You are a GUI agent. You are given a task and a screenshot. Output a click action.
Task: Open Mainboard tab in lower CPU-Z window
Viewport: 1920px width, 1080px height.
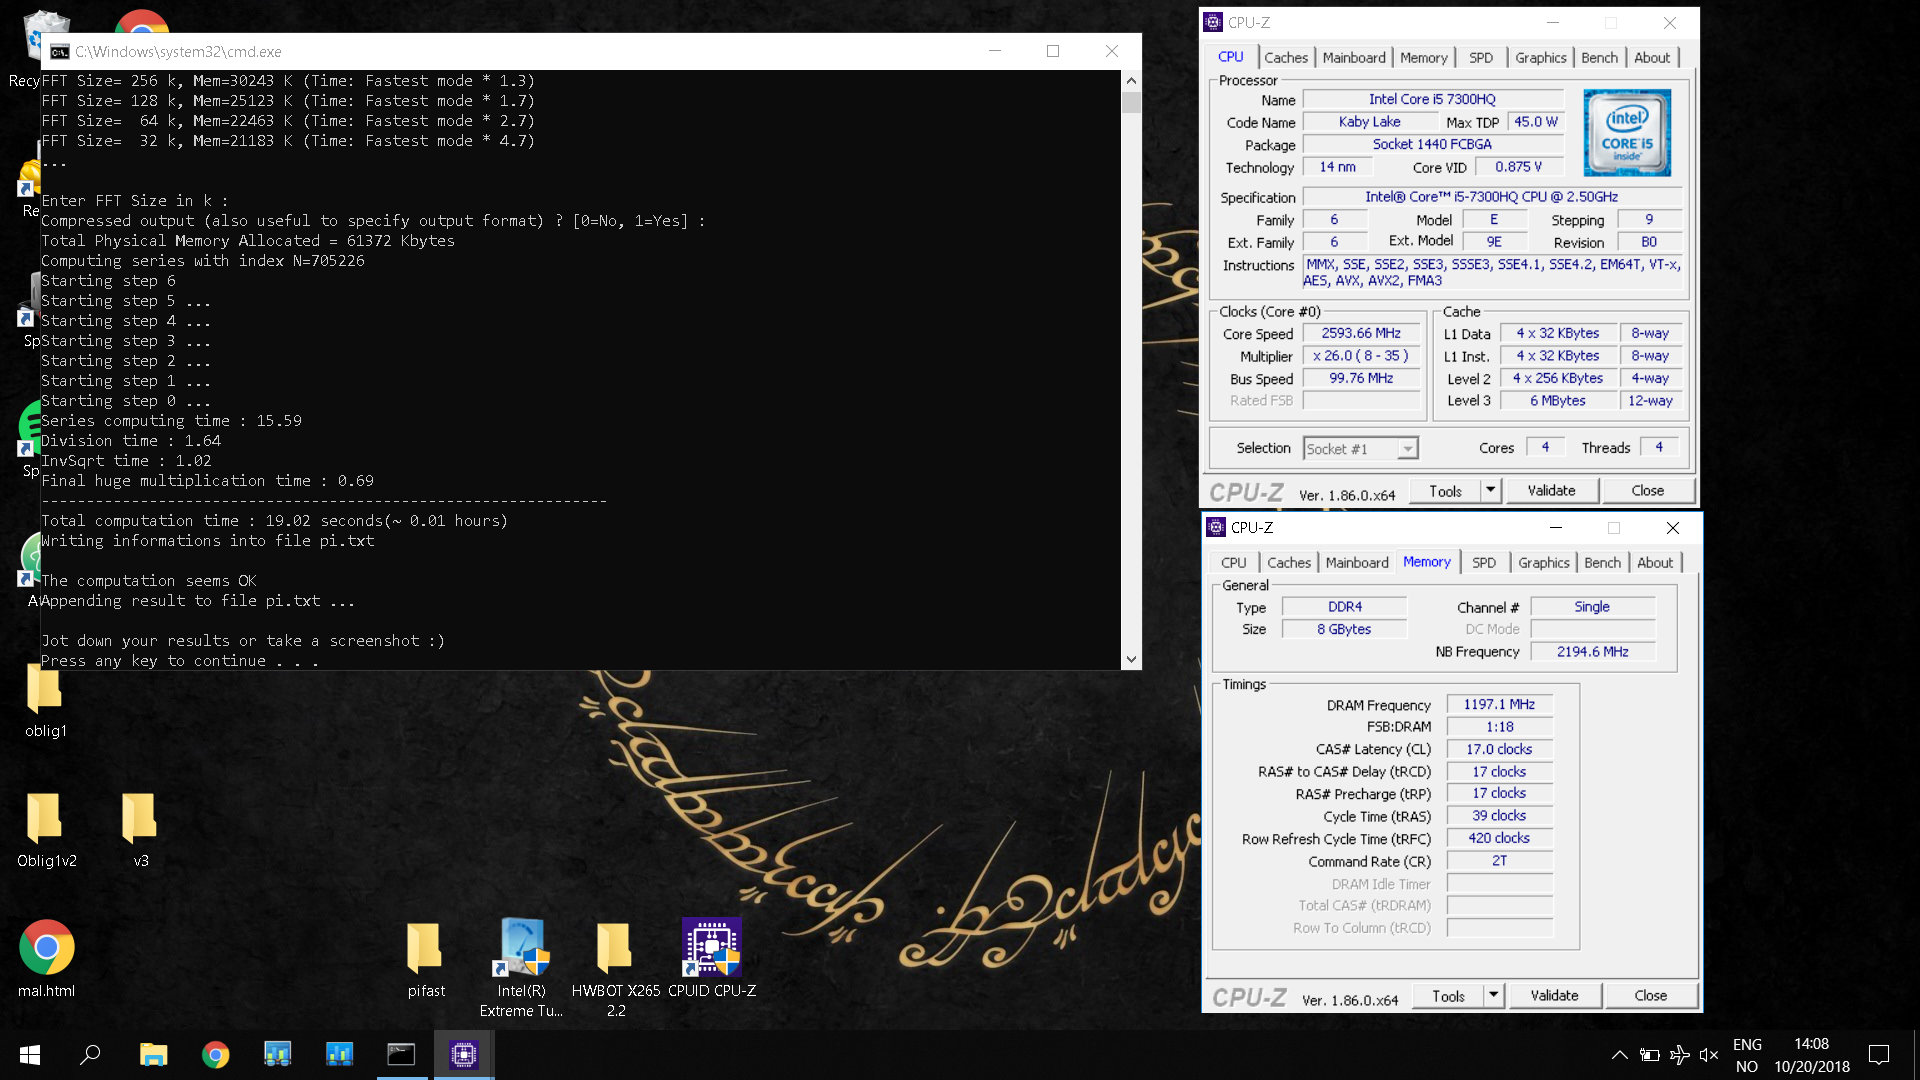(x=1357, y=563)
